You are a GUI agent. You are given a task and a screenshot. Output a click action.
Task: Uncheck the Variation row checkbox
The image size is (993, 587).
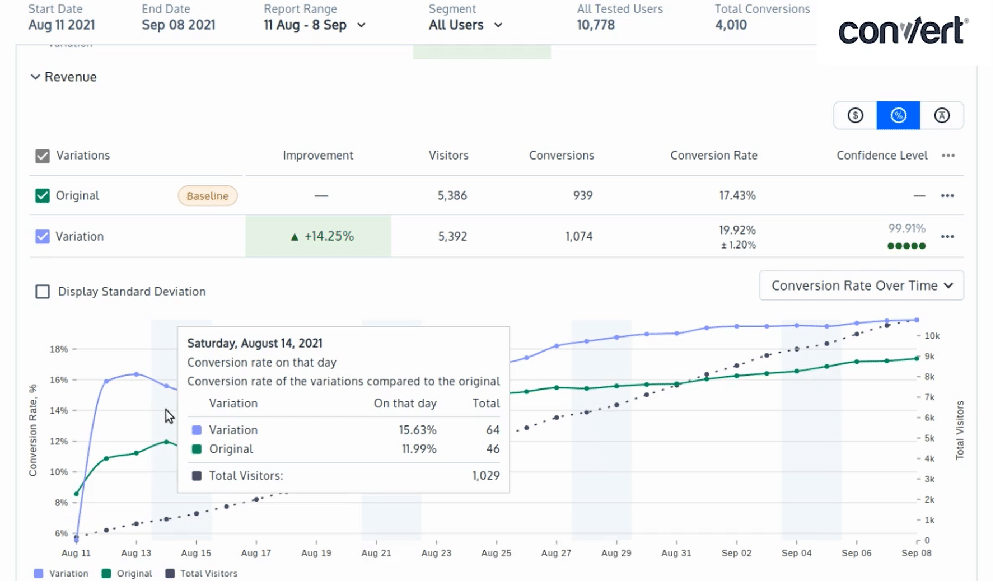click(42, 237)
